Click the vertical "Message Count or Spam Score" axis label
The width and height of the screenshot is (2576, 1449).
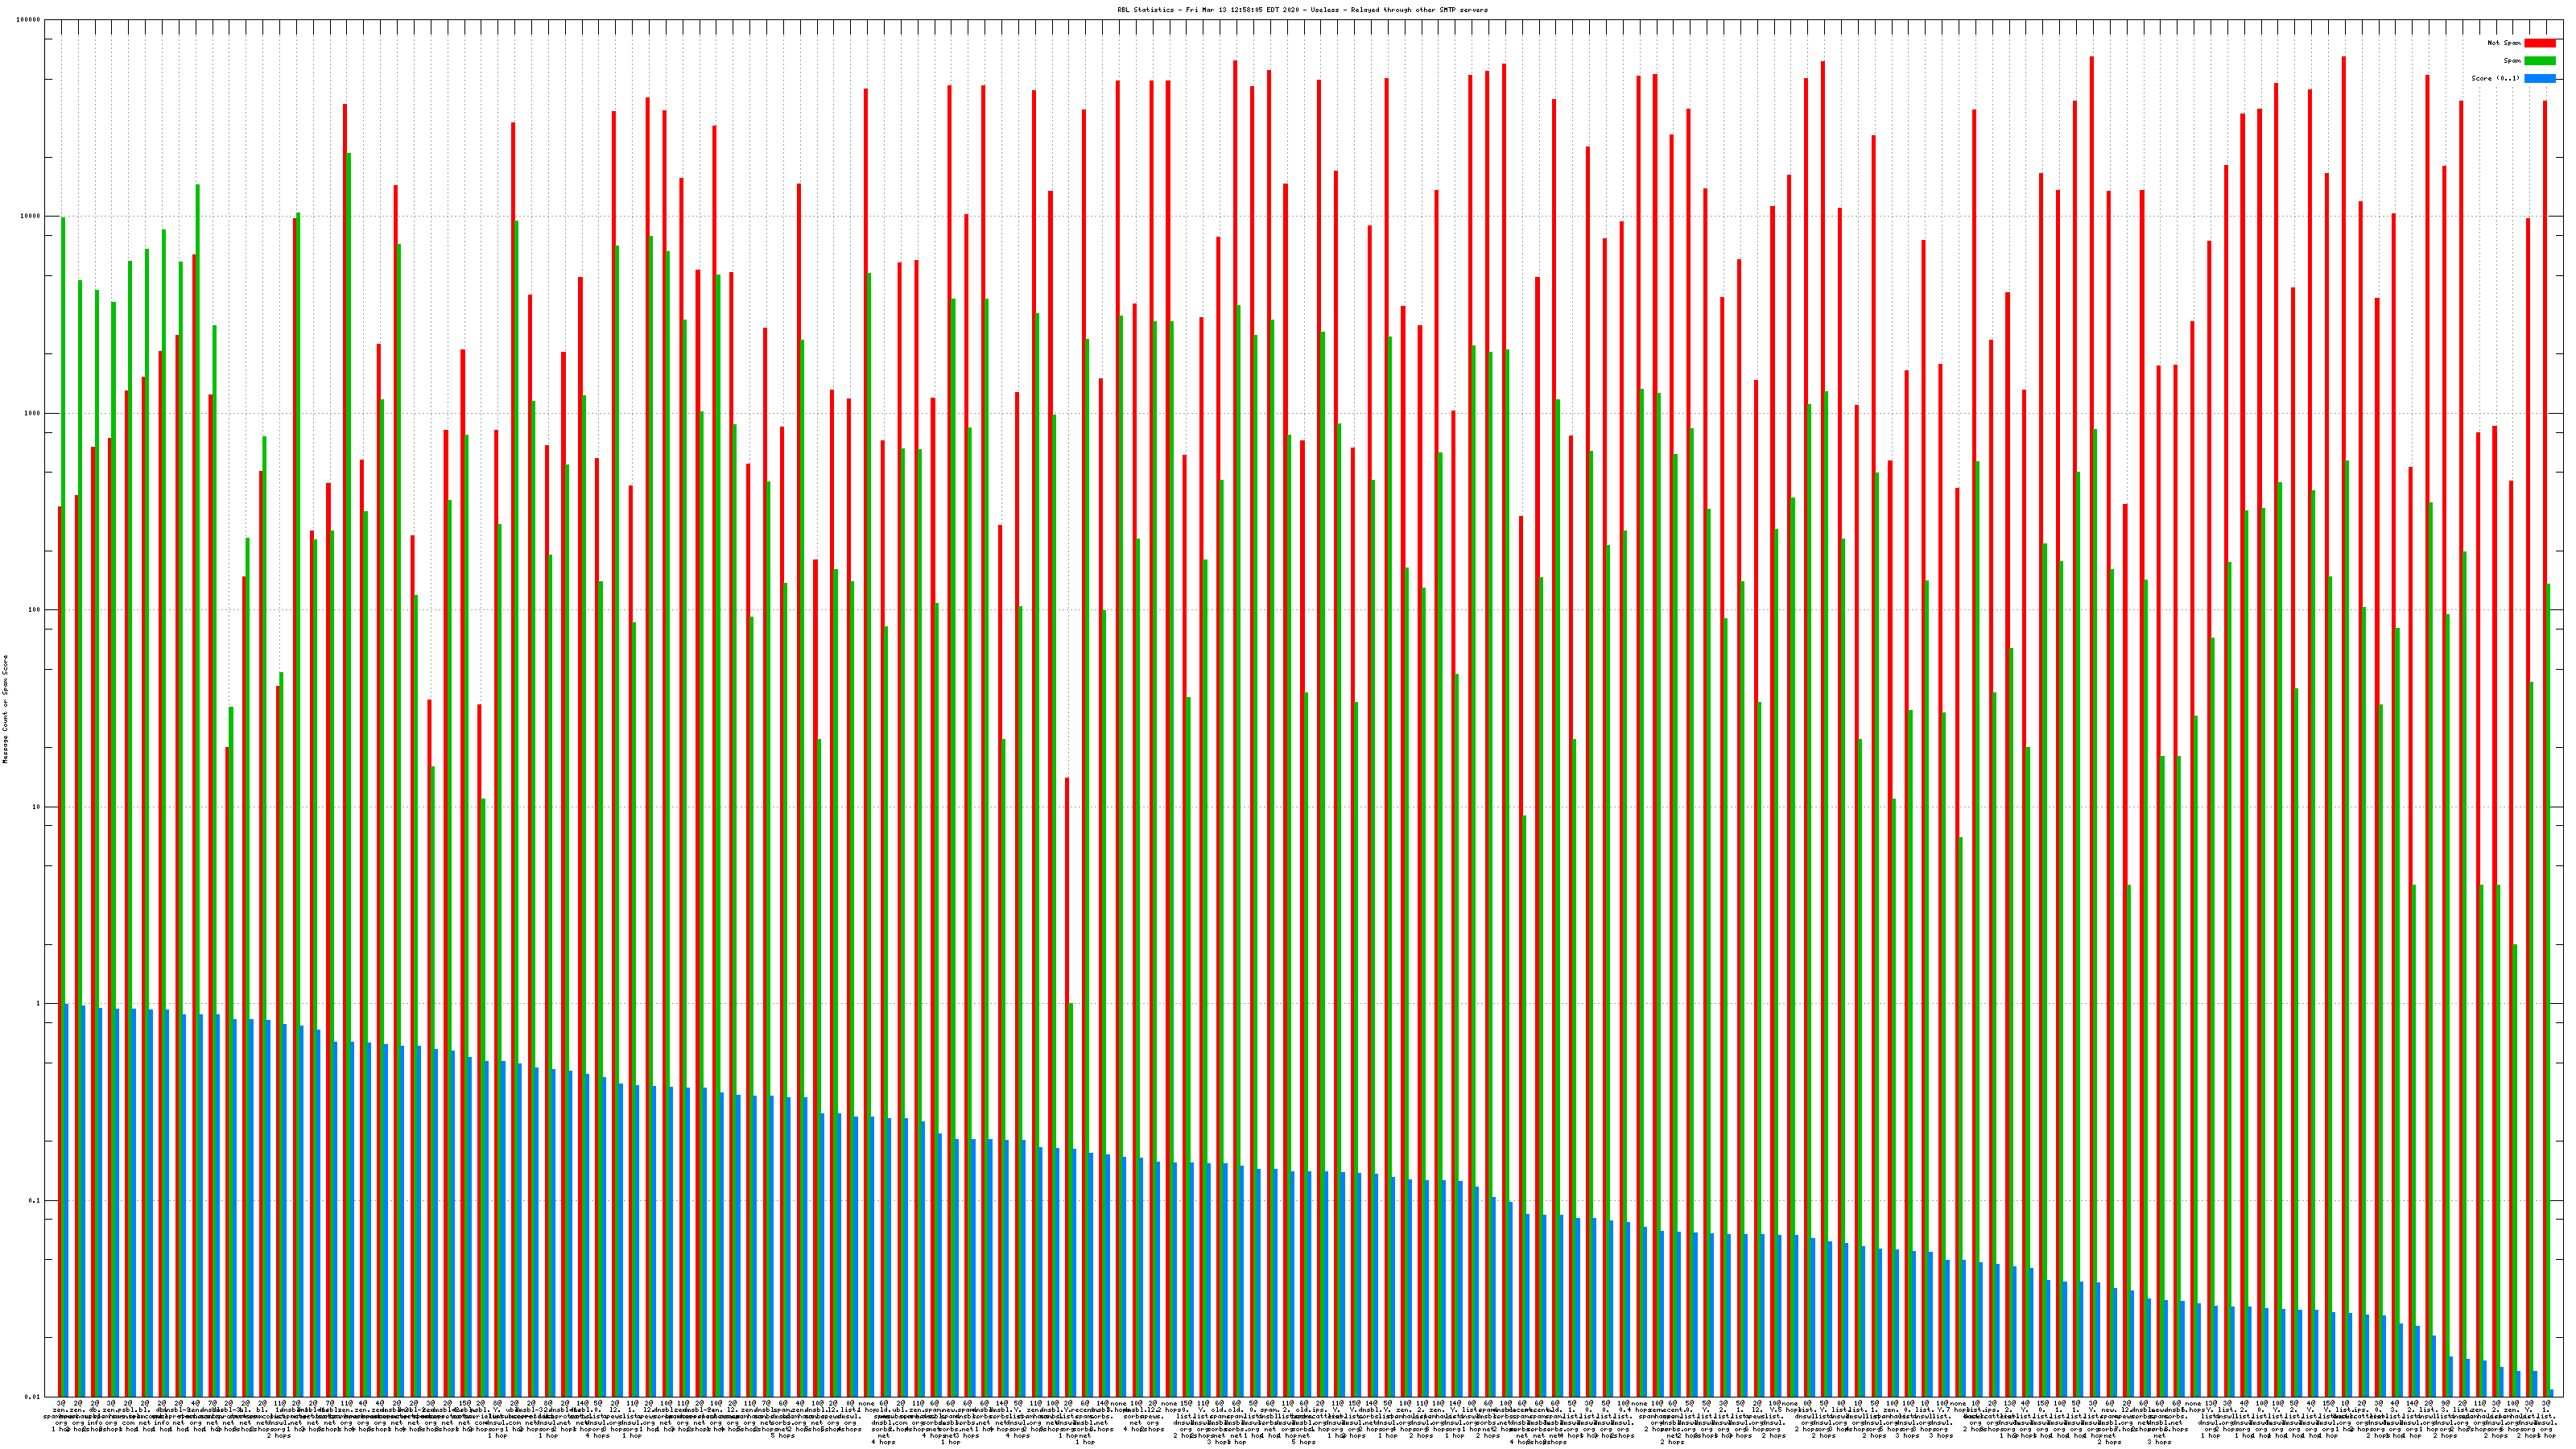5,709
